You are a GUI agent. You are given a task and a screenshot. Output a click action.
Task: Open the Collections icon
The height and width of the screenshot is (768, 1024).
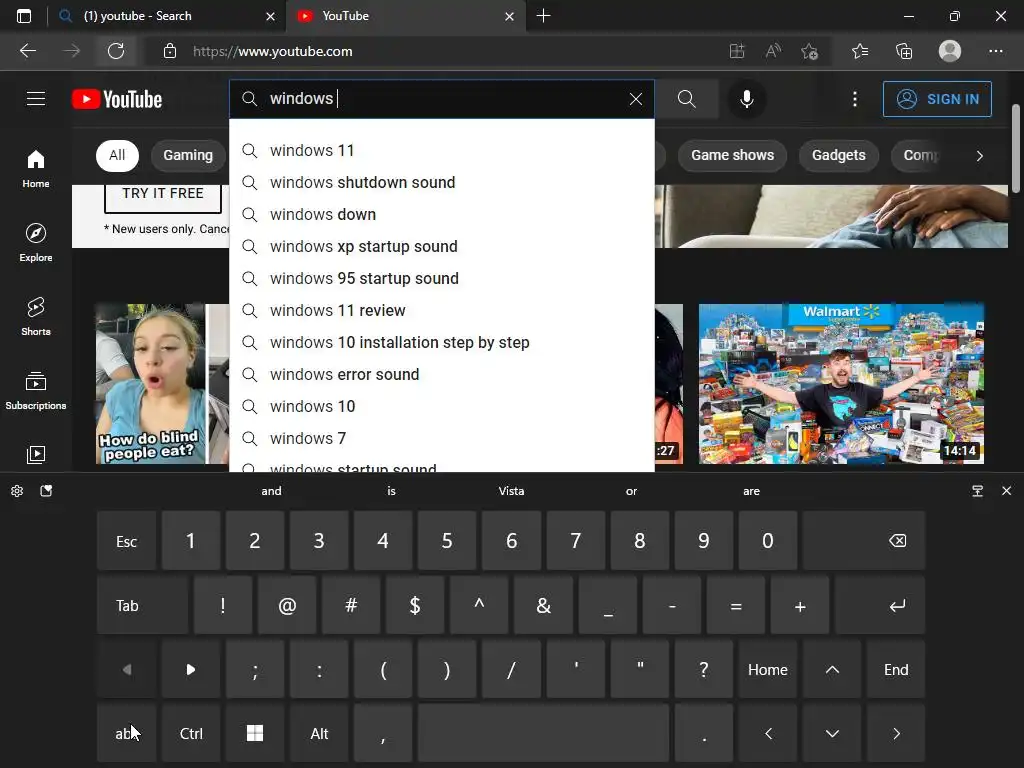point(904,51)
